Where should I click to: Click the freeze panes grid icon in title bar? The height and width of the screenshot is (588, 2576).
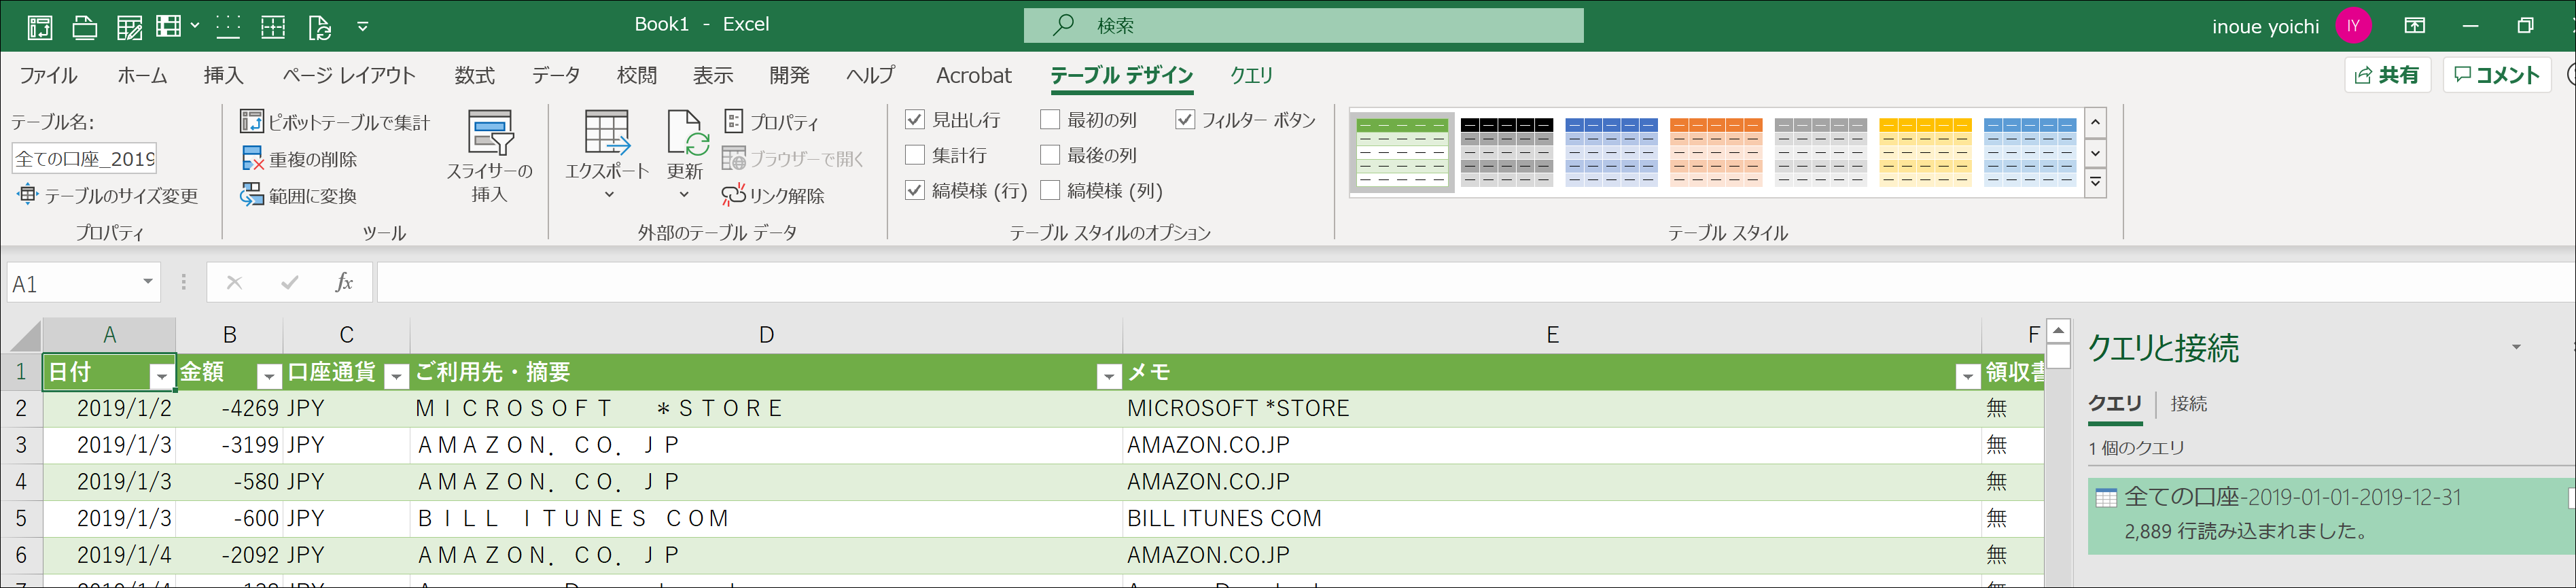(x=169, y=27)
